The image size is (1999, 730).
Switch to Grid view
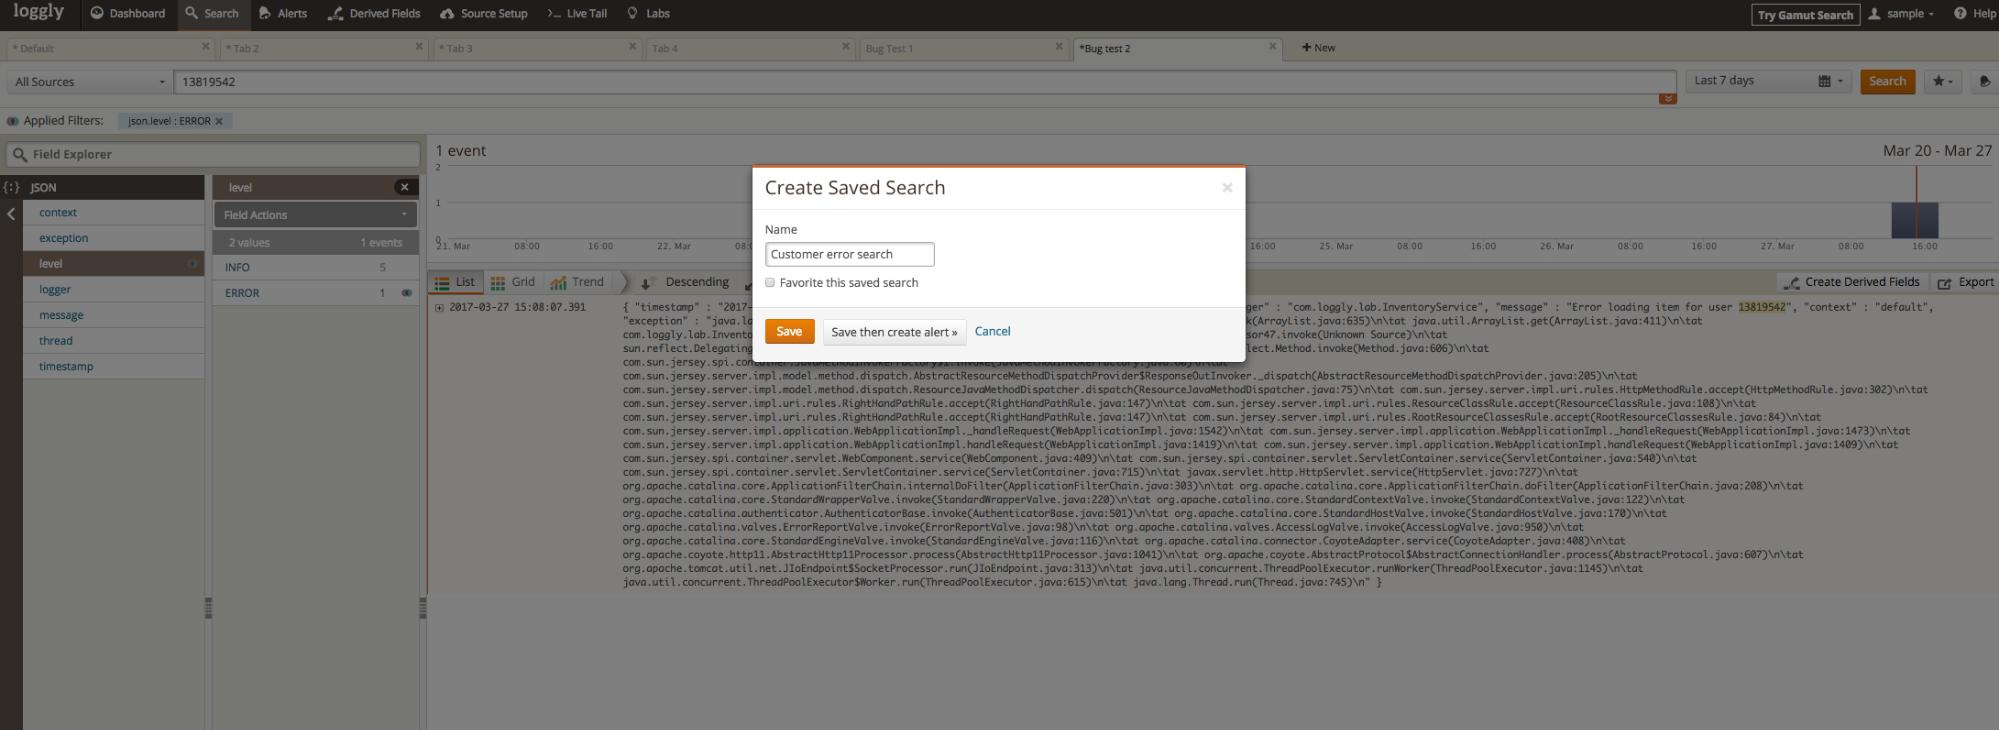pos(512,283)
